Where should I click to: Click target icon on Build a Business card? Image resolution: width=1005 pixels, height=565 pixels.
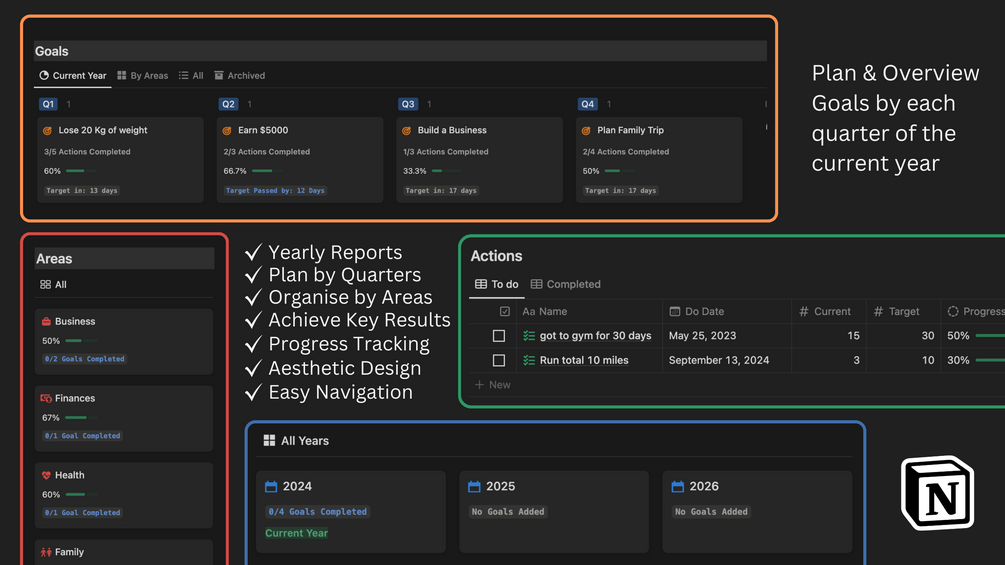click(406, 131)
